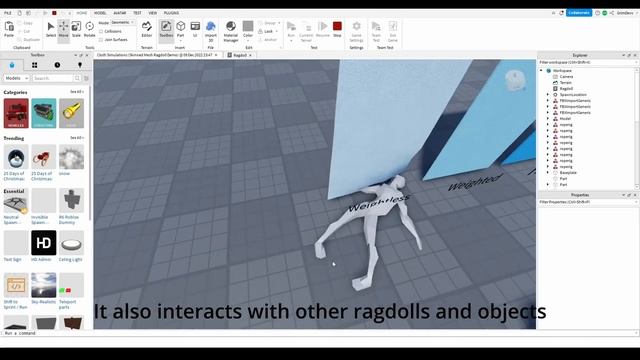The width and height of the screenshot is (640, 360).
Task: Select the Cloth Simulations document tab
Action: [155, 55]
